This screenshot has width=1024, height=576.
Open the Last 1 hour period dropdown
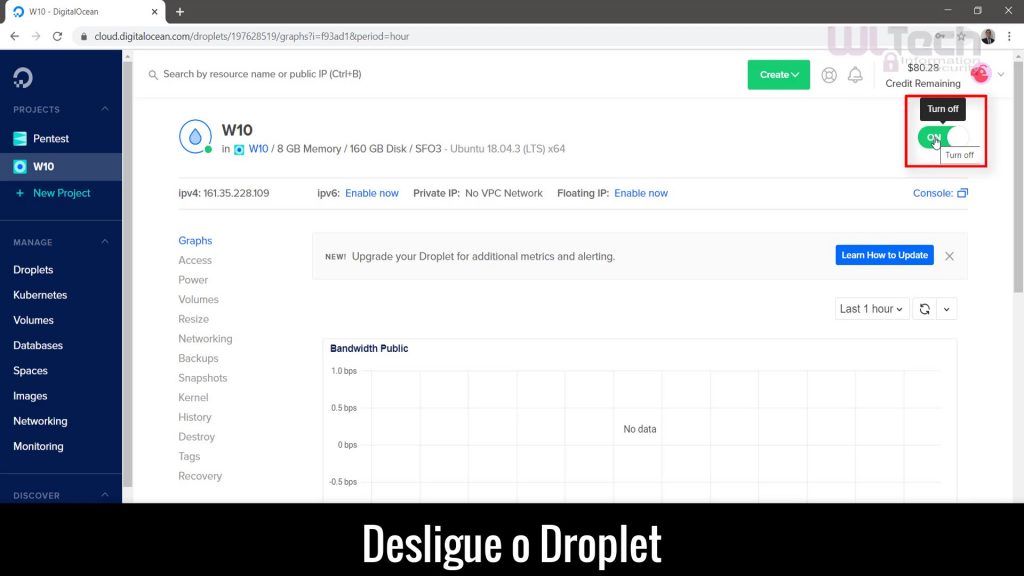871,309
